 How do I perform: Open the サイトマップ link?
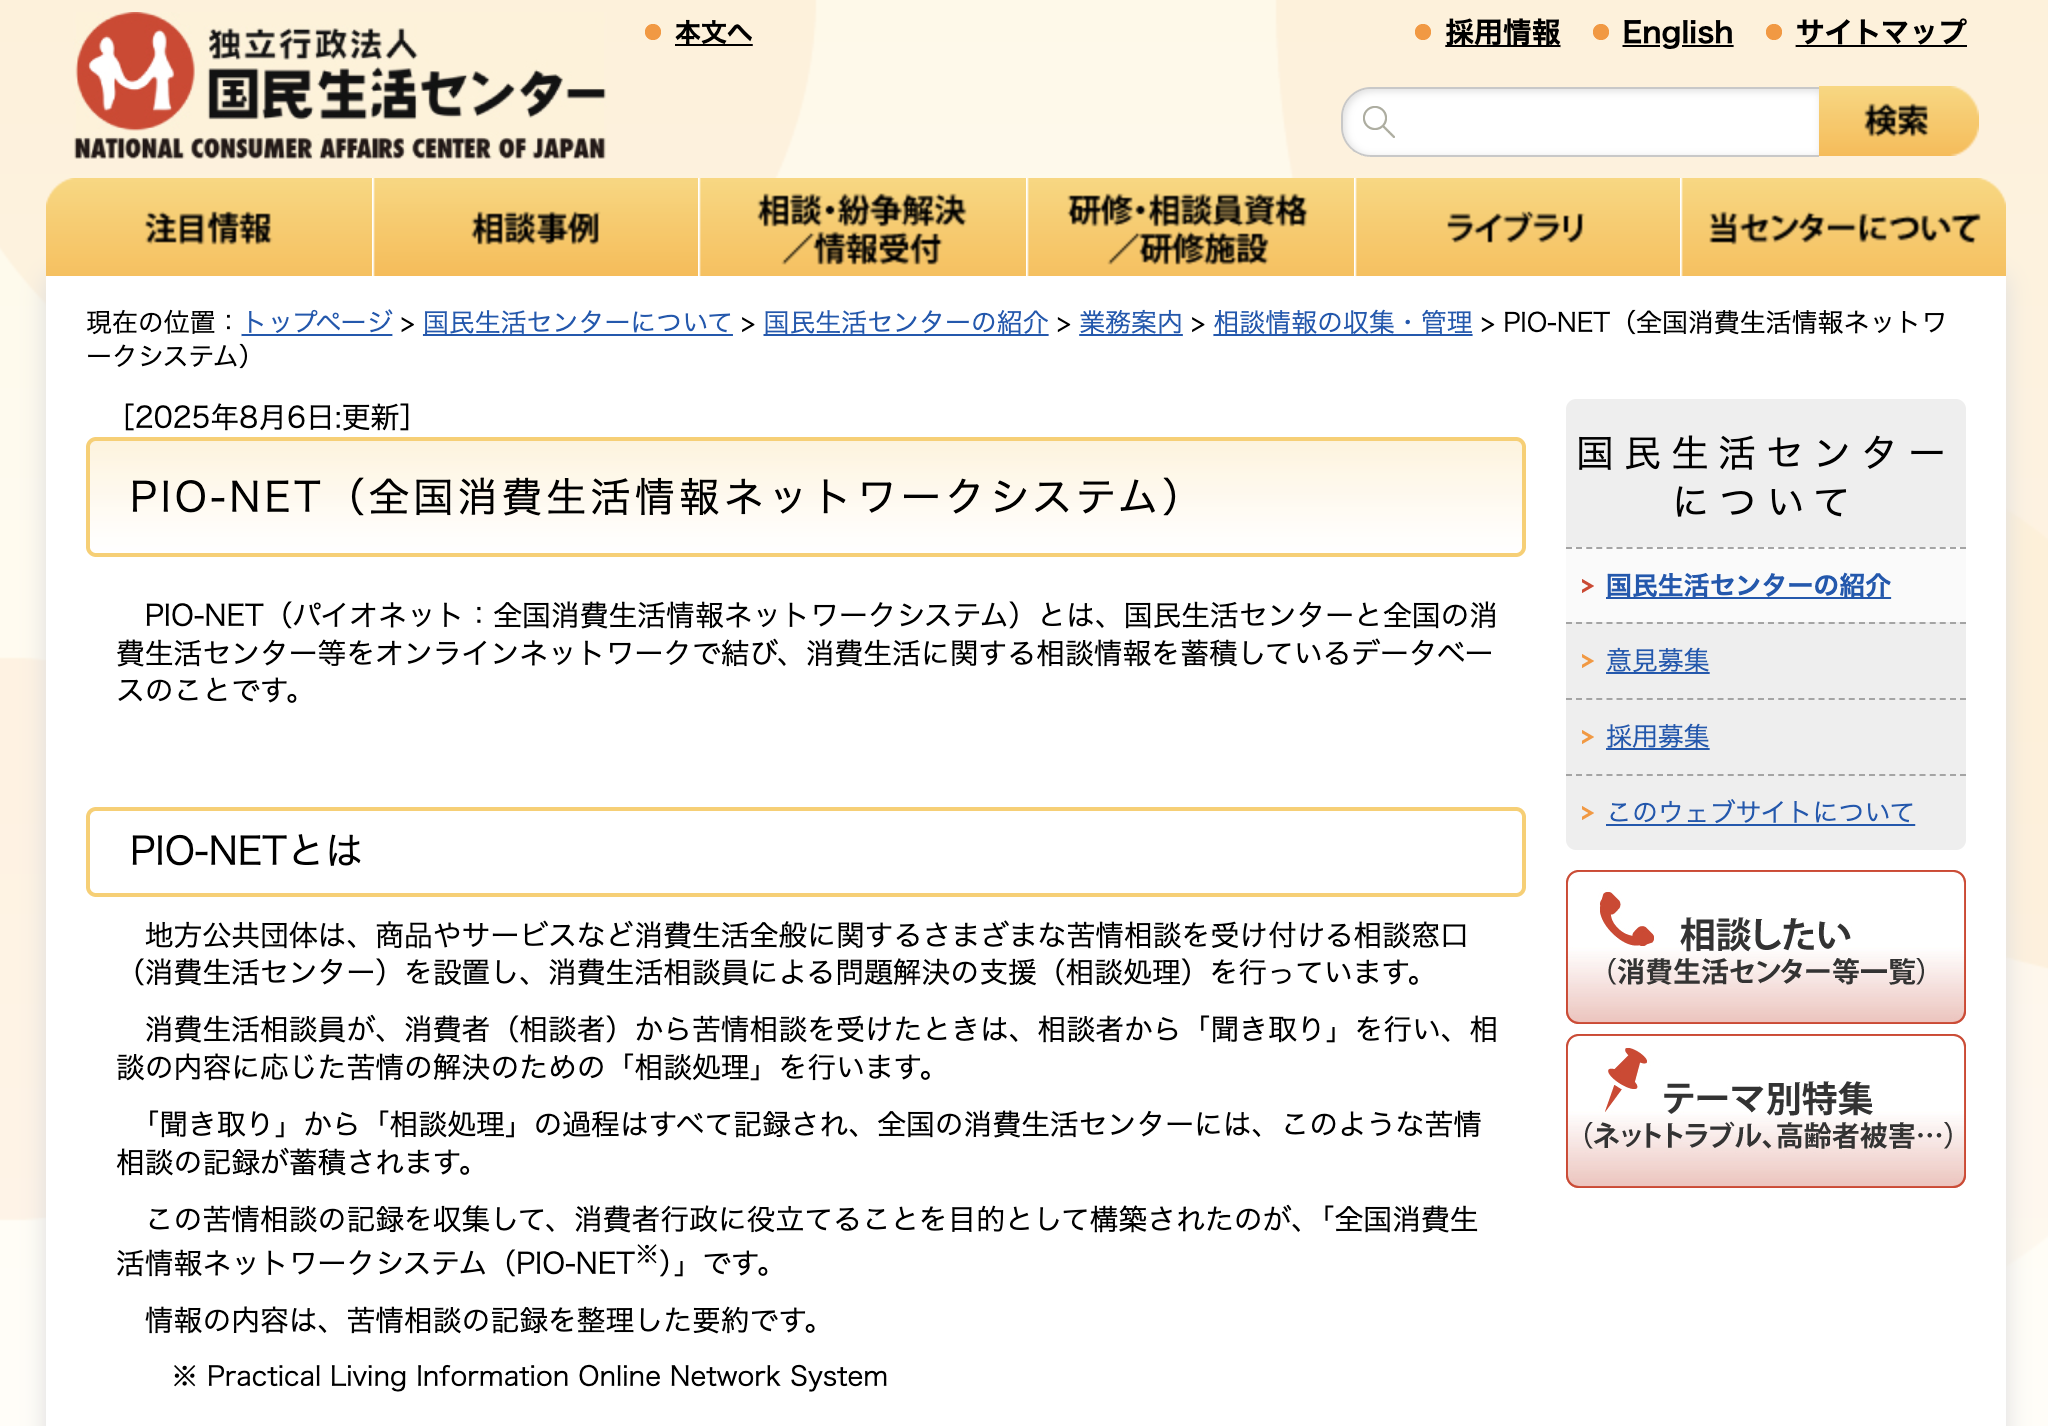coord(1881,33)
